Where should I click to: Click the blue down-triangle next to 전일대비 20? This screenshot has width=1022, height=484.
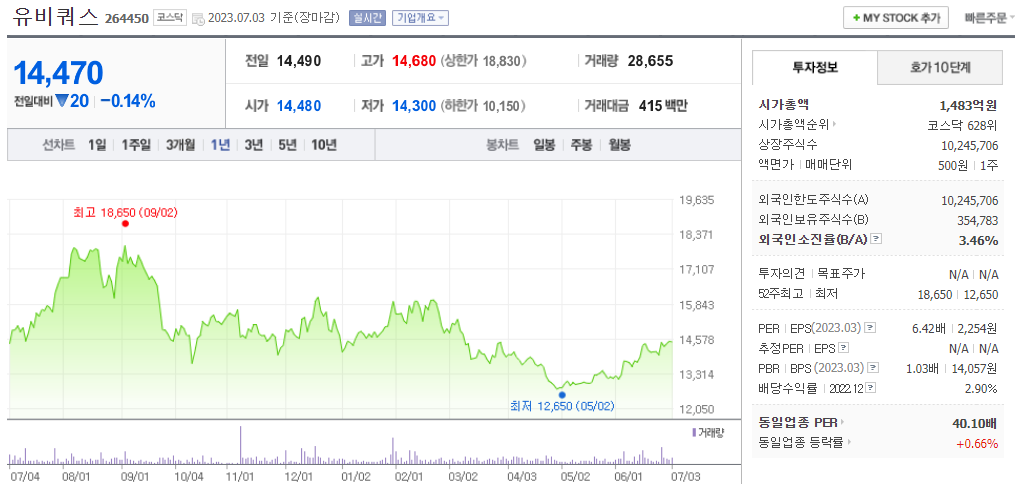coord(62,102)
